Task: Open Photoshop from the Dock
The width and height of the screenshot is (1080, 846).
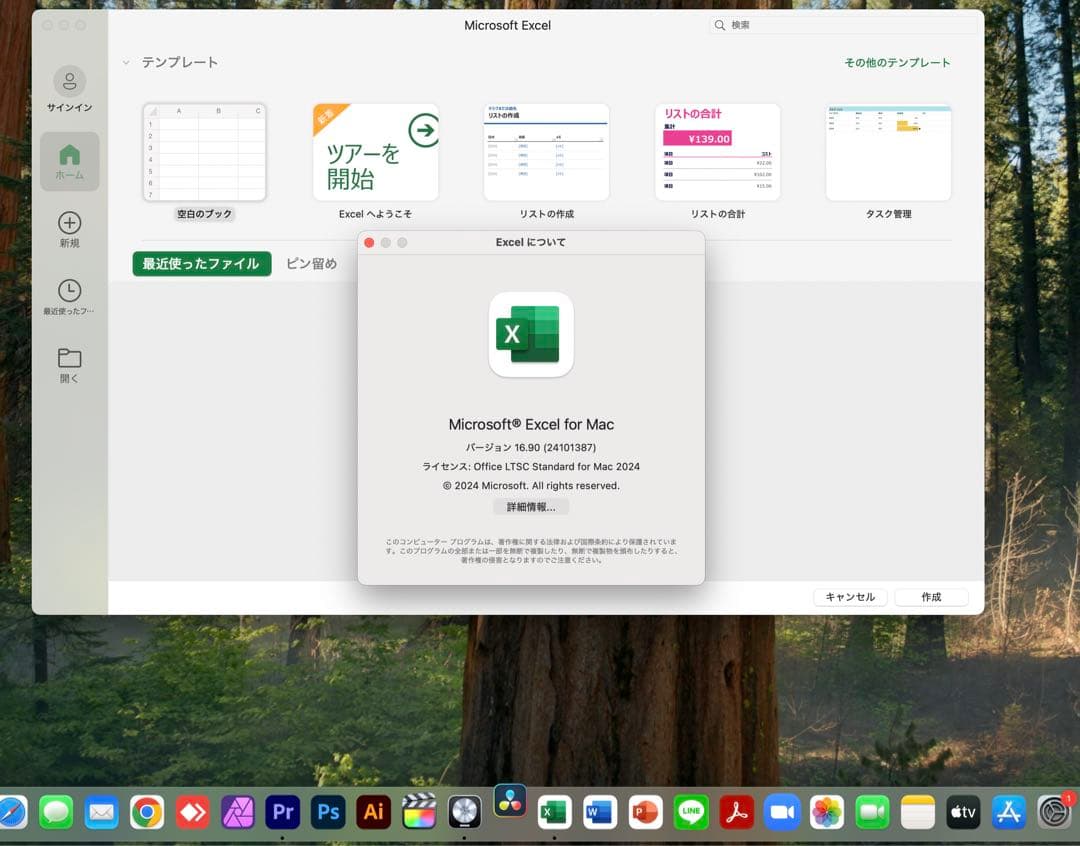Action: (328, 813)
